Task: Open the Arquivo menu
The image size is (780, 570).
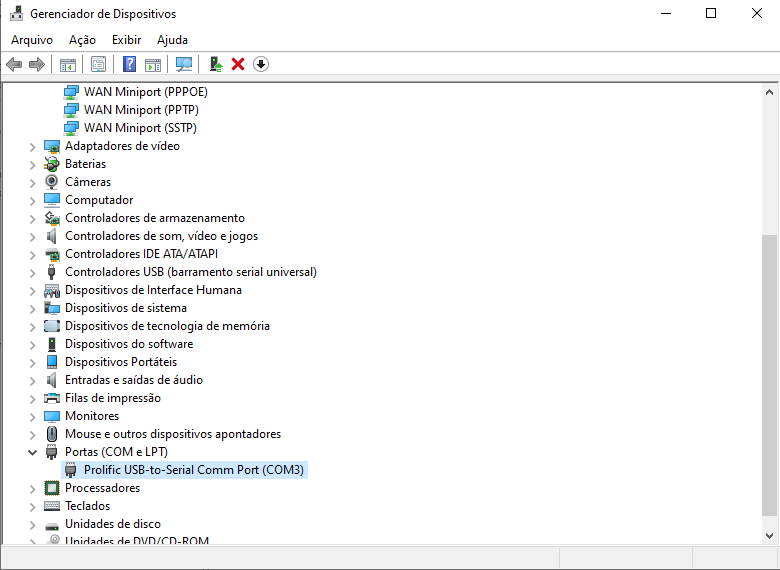Action: tap(32, 40)
